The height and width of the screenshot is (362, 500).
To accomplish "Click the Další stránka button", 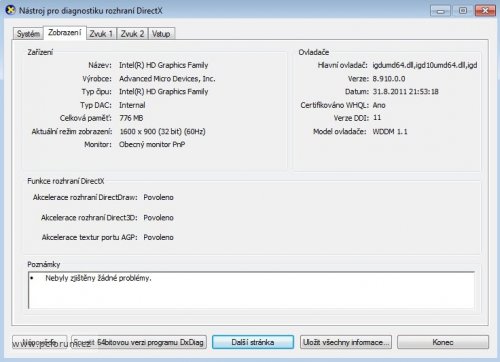I will 253,342.
